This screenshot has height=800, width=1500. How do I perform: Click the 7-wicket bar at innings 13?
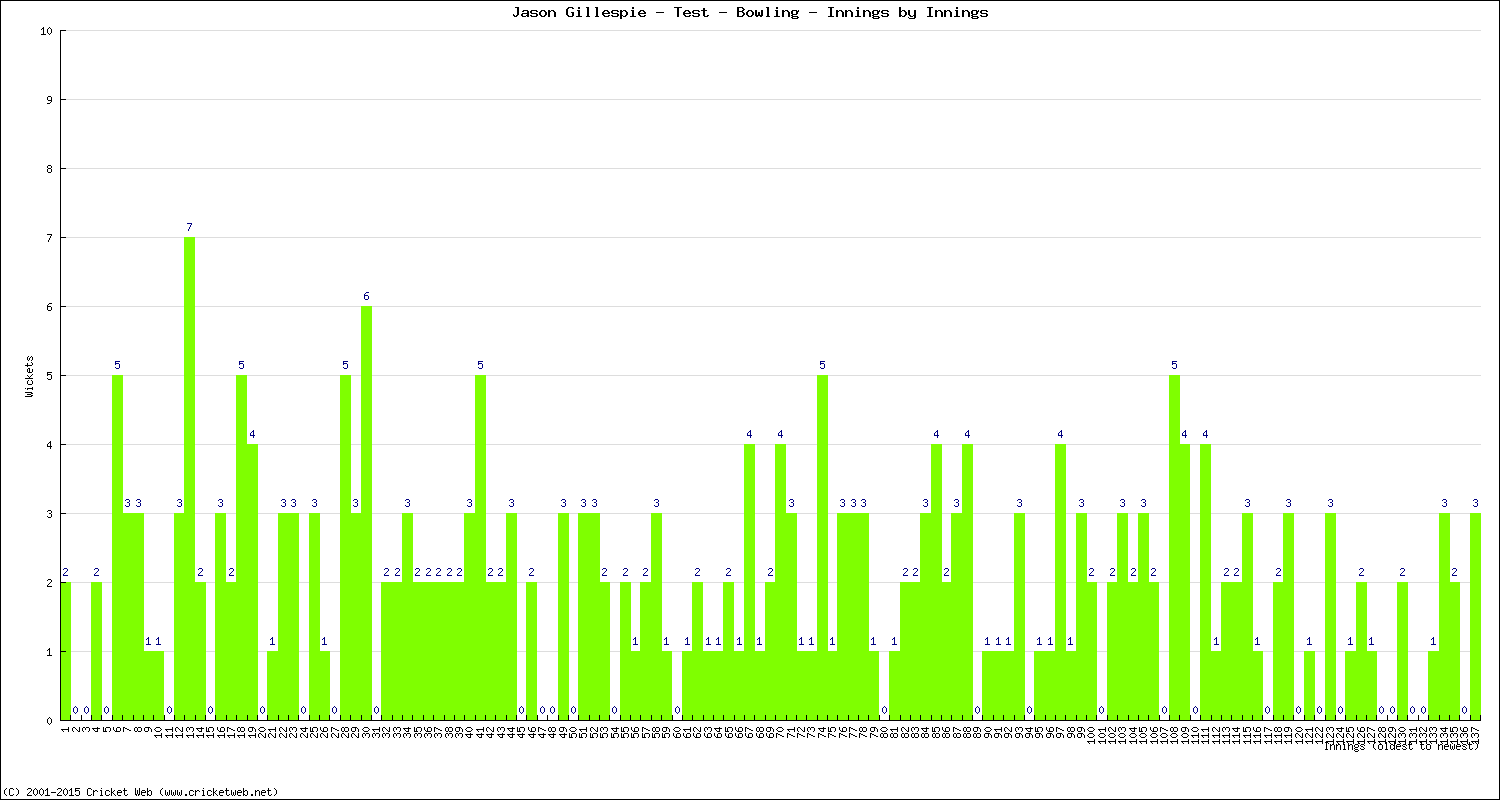coord(189,479)
